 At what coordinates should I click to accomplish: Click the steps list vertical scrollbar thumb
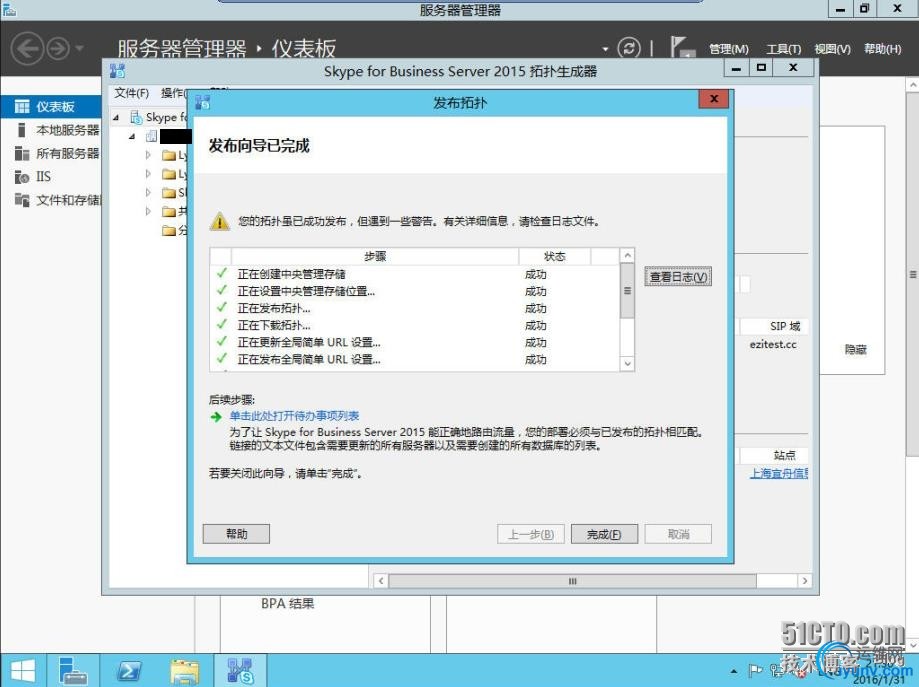627,291
